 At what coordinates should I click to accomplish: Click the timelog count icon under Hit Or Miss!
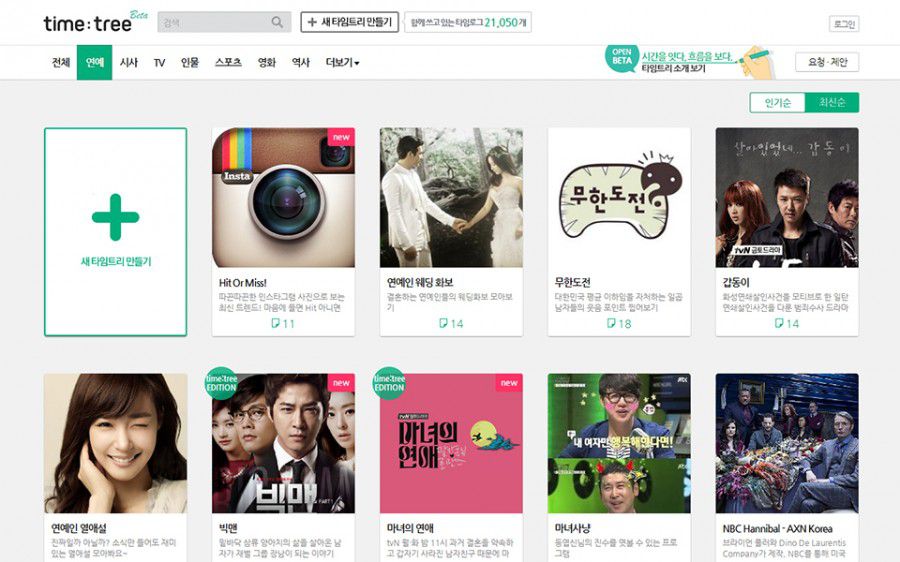tap(276, 323)
